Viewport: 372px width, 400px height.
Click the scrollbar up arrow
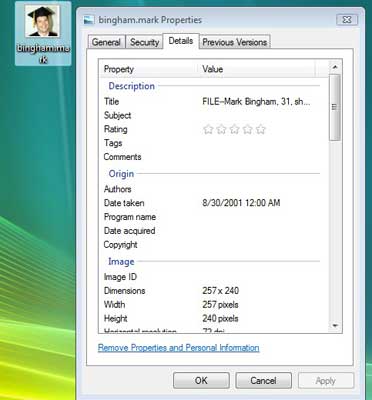click(335, 67)
